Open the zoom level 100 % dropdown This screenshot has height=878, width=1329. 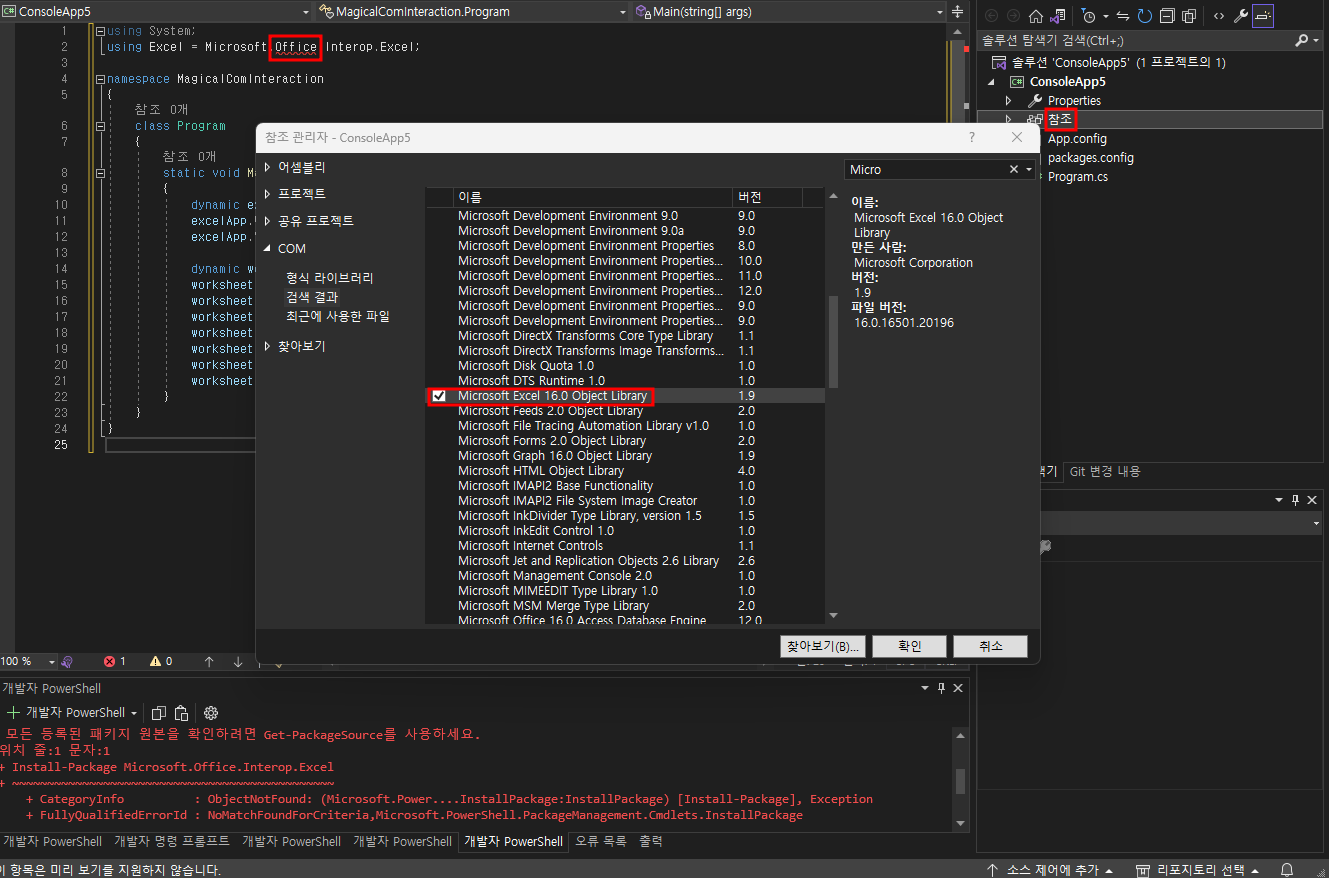[x=51, y=662]
